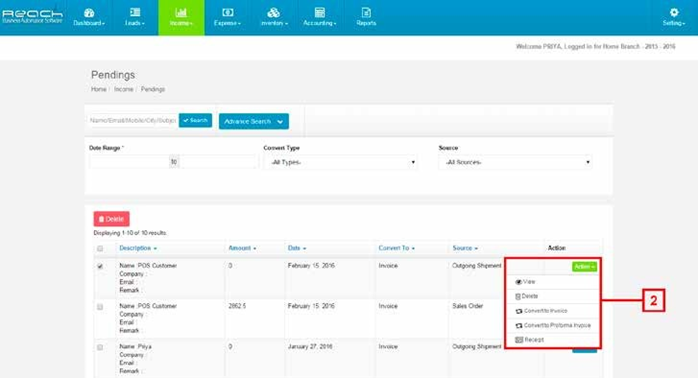Focus the Name/Email/Mobile search field

coord(133,120)
